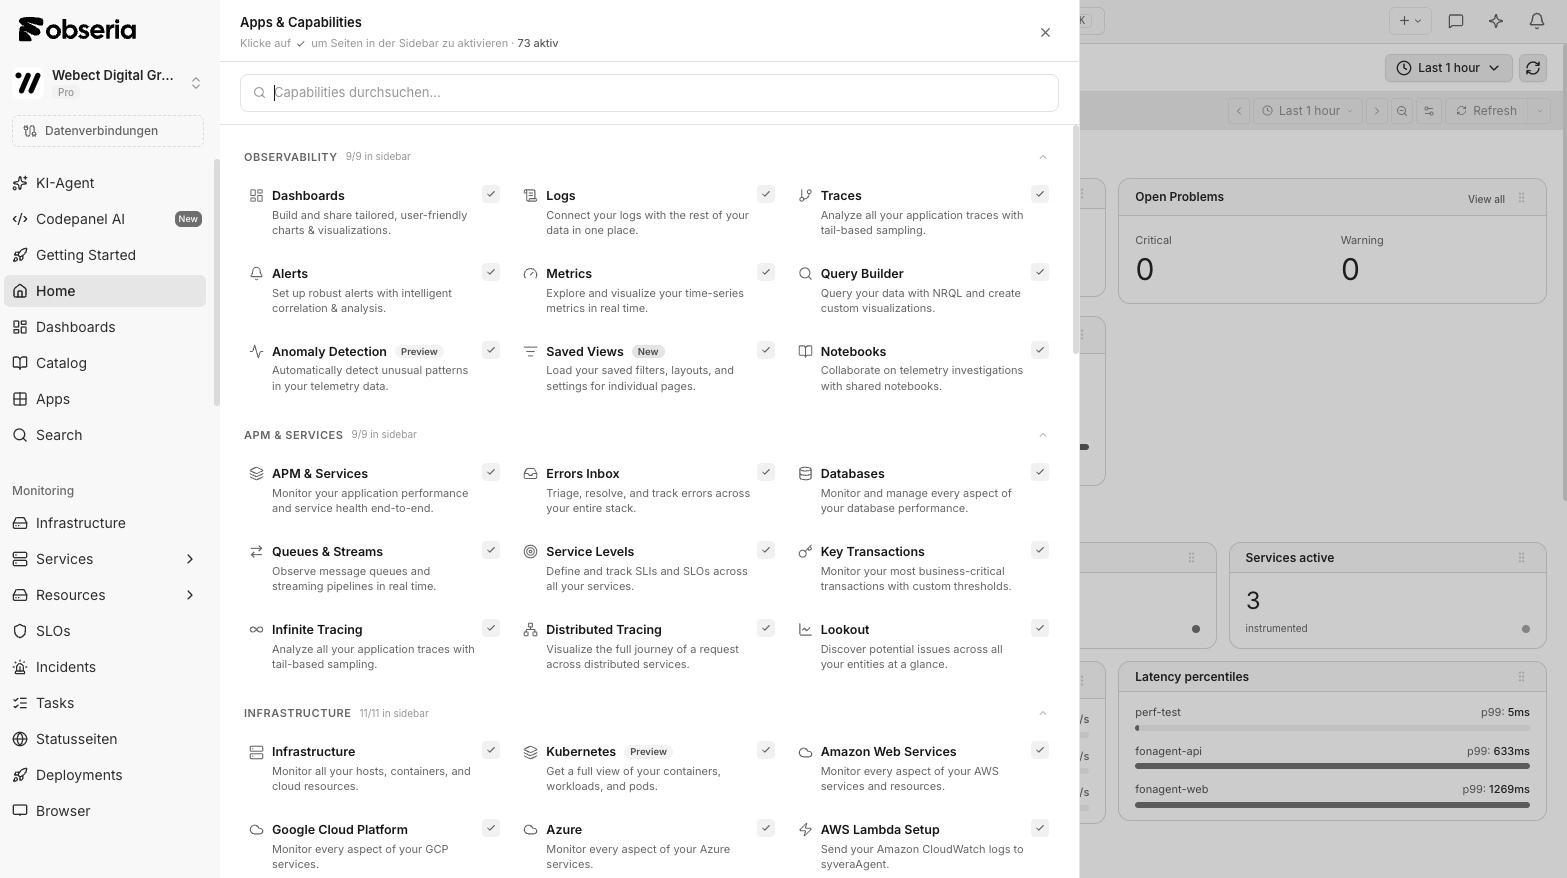Click the Dashboards capability icon
Viewport: 1567px width, 878px height.
tap(256, 196)
